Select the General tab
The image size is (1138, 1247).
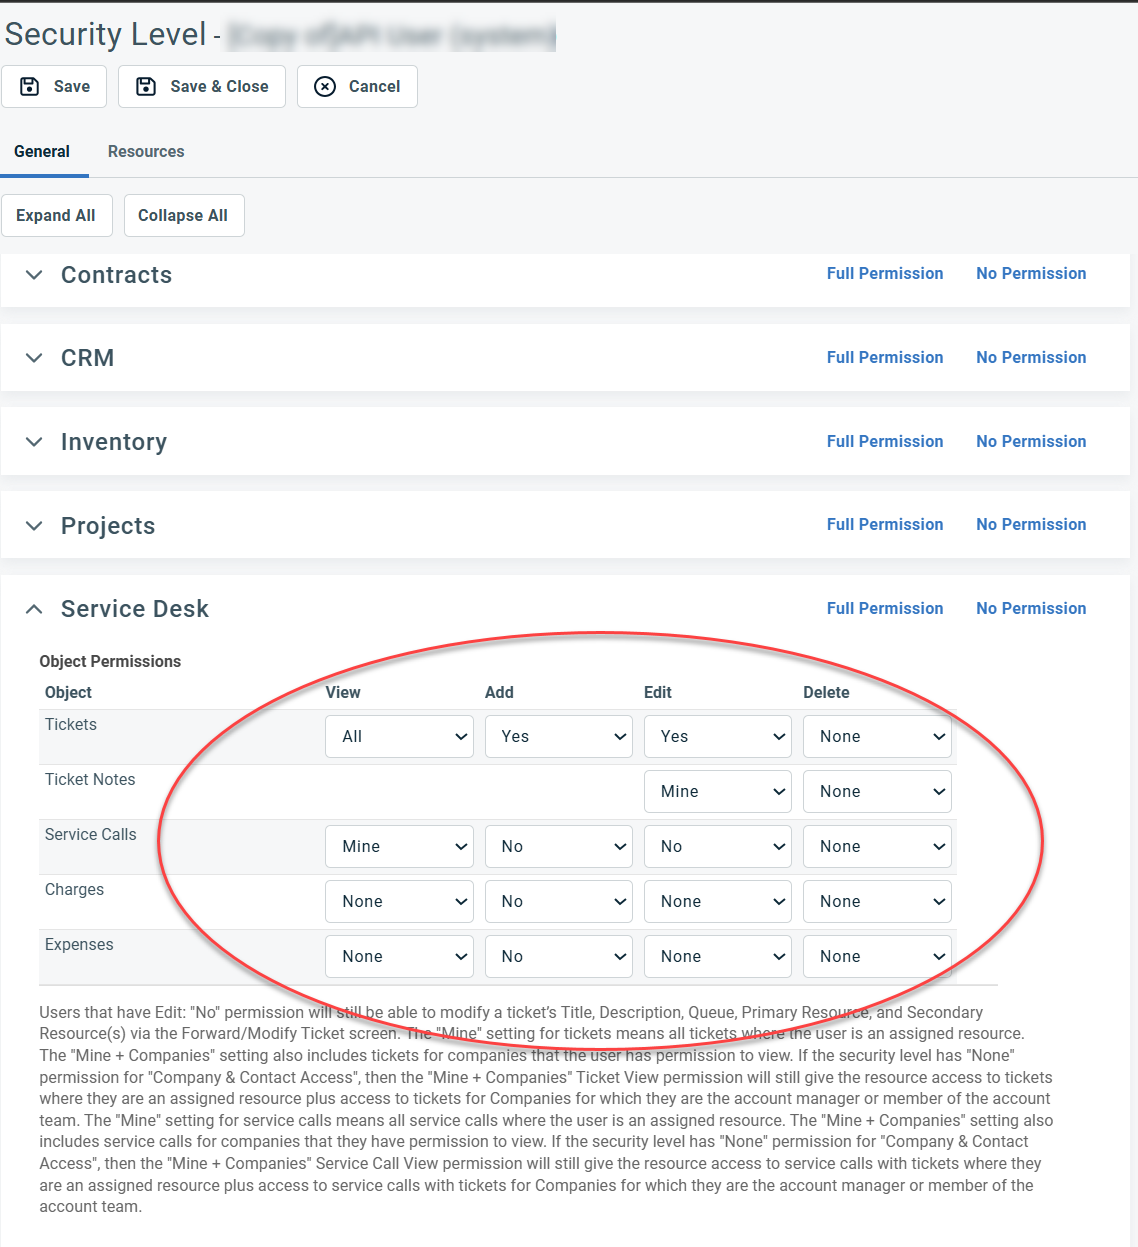pos(42,152)
